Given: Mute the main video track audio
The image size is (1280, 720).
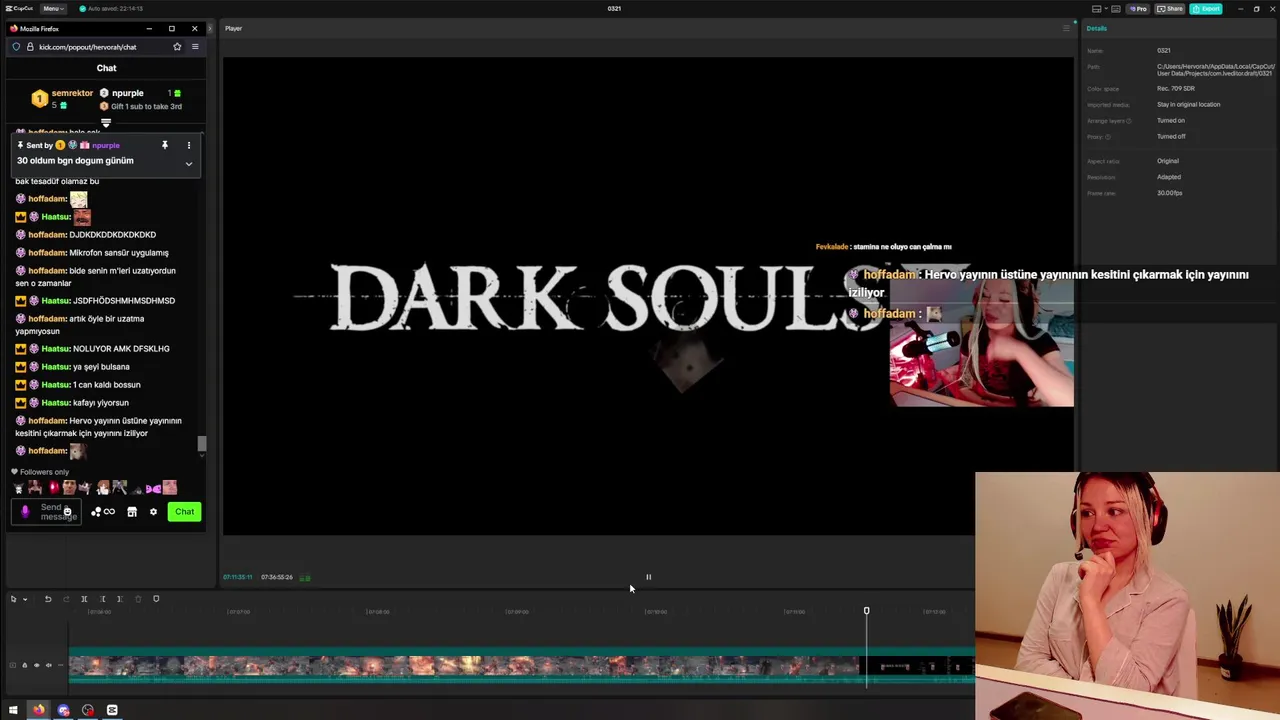Looking at the screenshot, I should pyautogui.click(x=49, y=665).
